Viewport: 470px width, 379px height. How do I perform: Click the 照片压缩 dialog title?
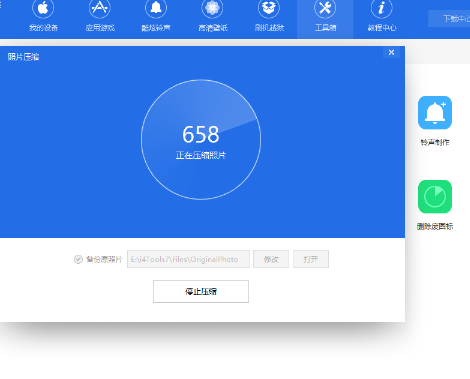tap(23, 57)
